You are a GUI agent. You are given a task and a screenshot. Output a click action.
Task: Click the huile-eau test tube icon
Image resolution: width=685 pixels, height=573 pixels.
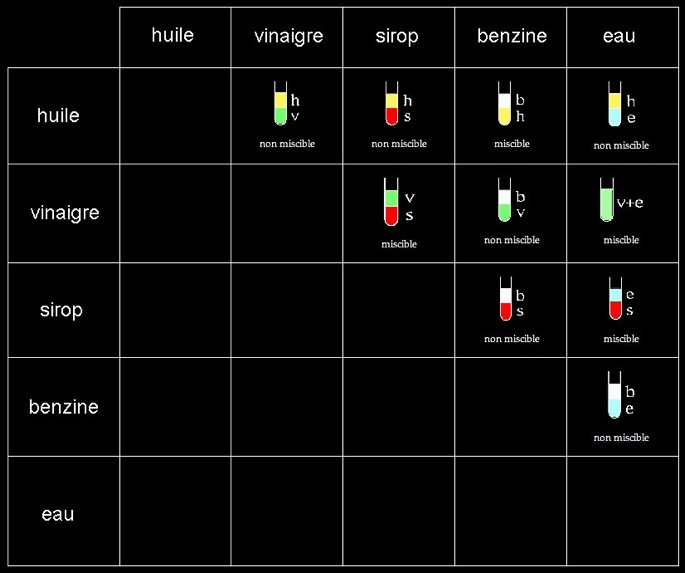615,104
